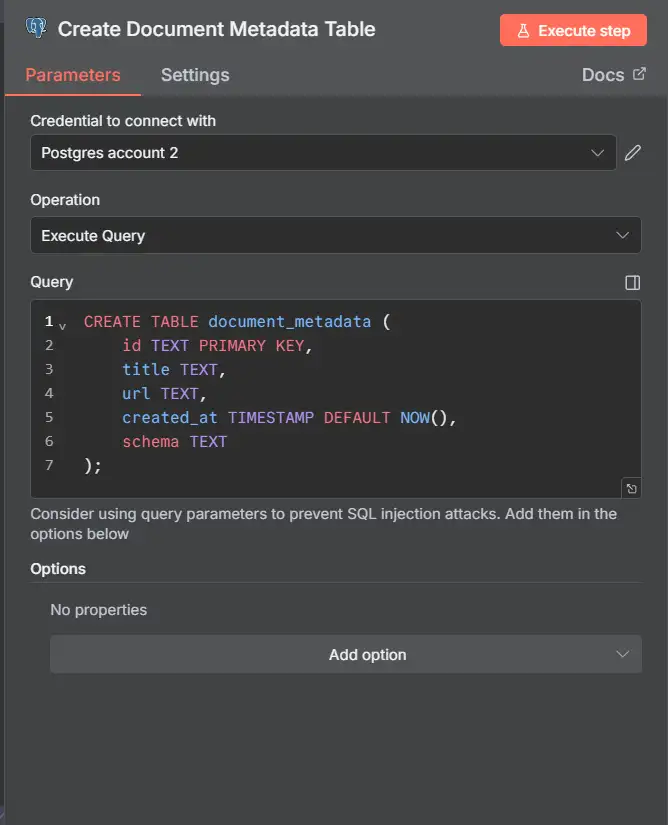Edit credential using the pencil icon
The height and width of the screenshot is (825, 668).
point(631,152)
